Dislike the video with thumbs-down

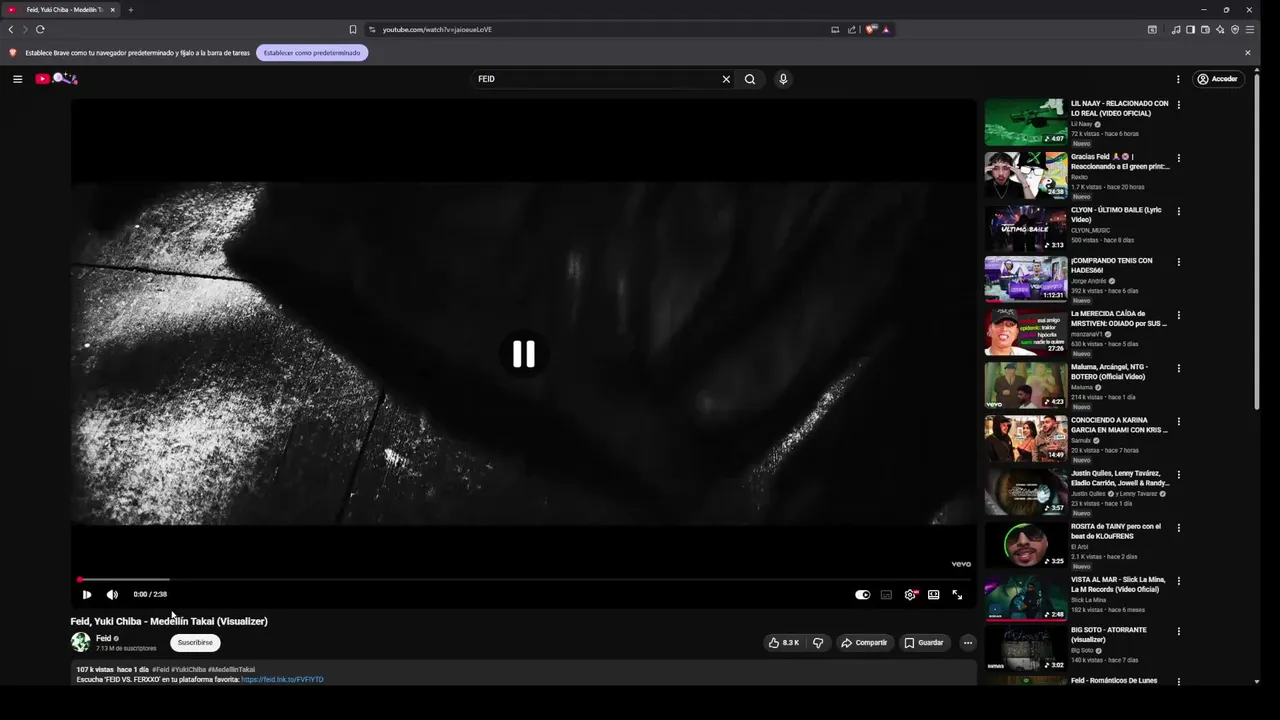point(818,643)
